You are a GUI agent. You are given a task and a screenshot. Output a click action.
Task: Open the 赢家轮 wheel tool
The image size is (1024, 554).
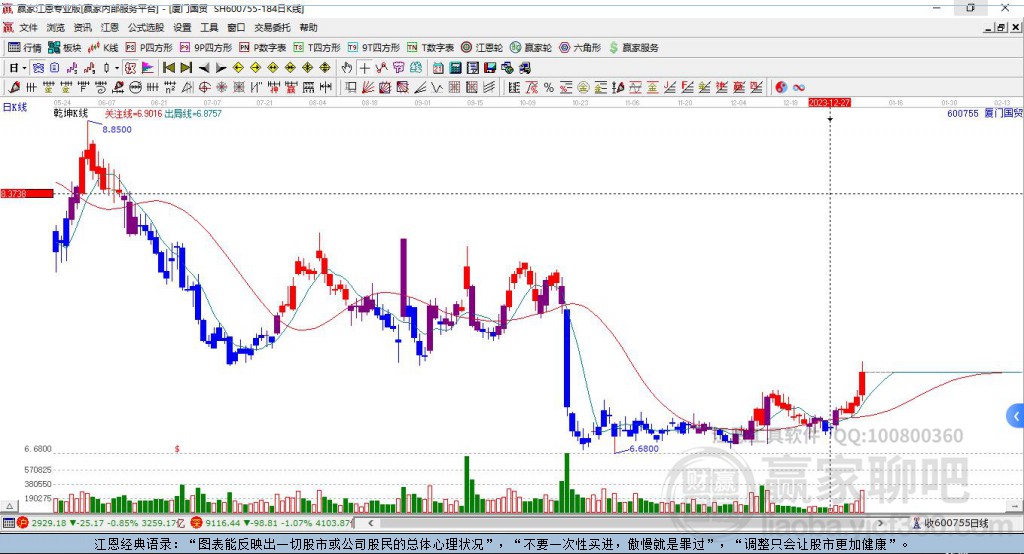(x=531, y=48)
